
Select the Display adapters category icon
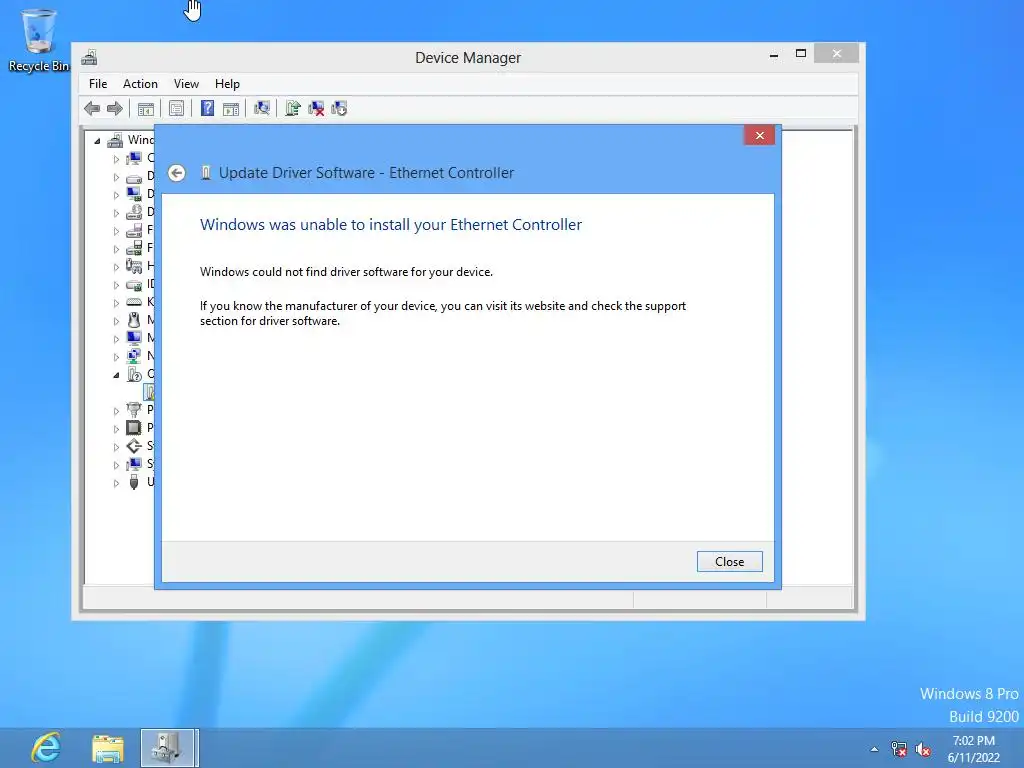134,194
